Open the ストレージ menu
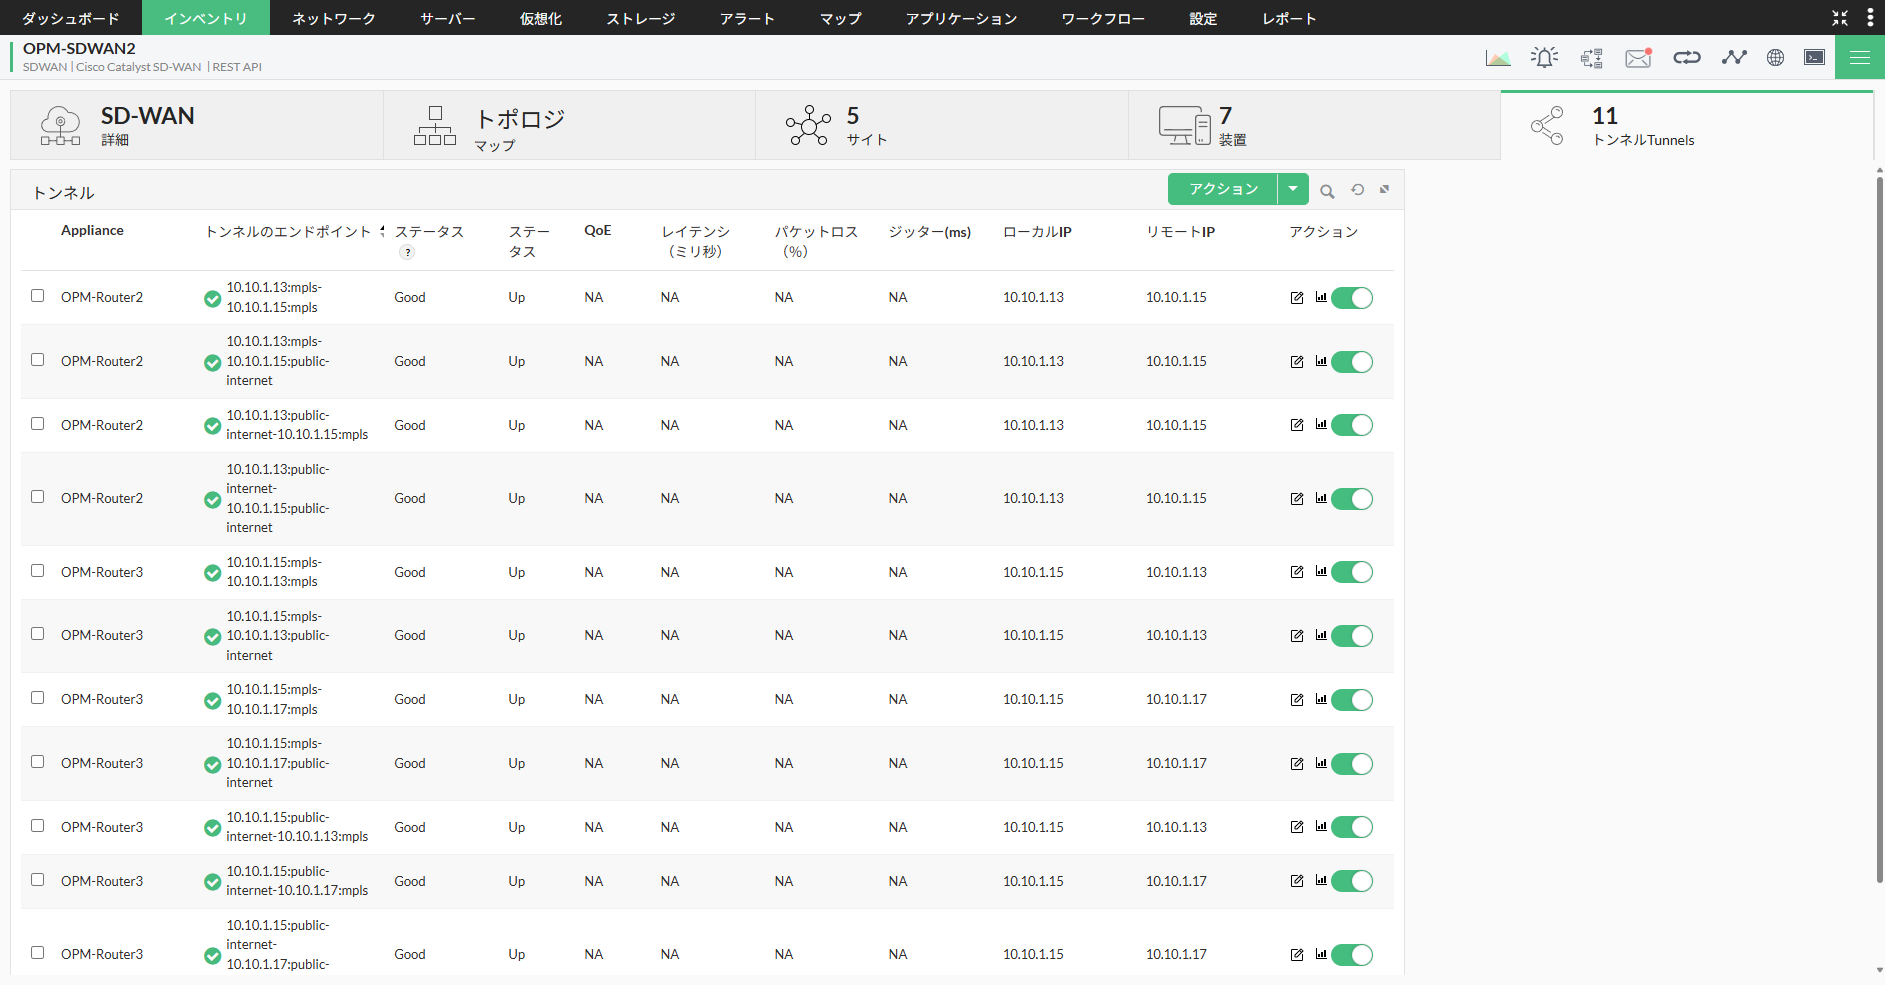 coord(641,18)
